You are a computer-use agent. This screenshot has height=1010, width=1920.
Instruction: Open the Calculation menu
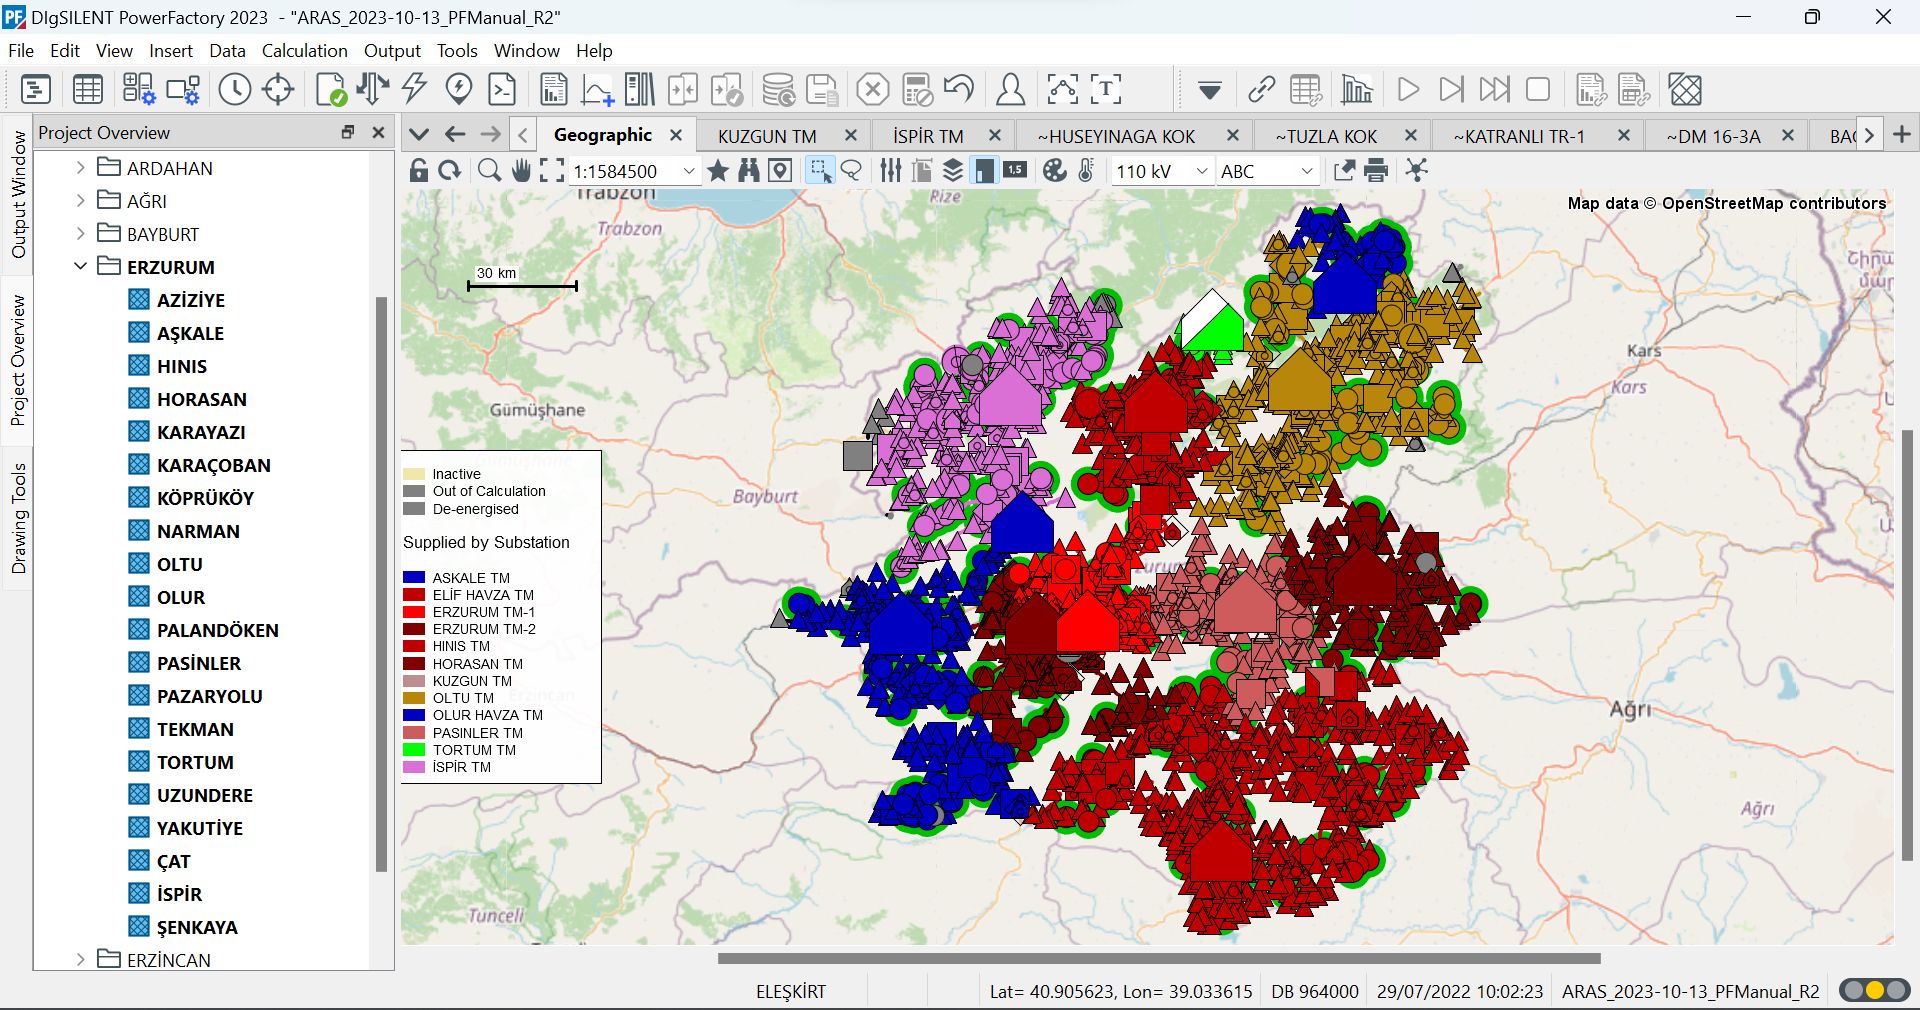305,51
